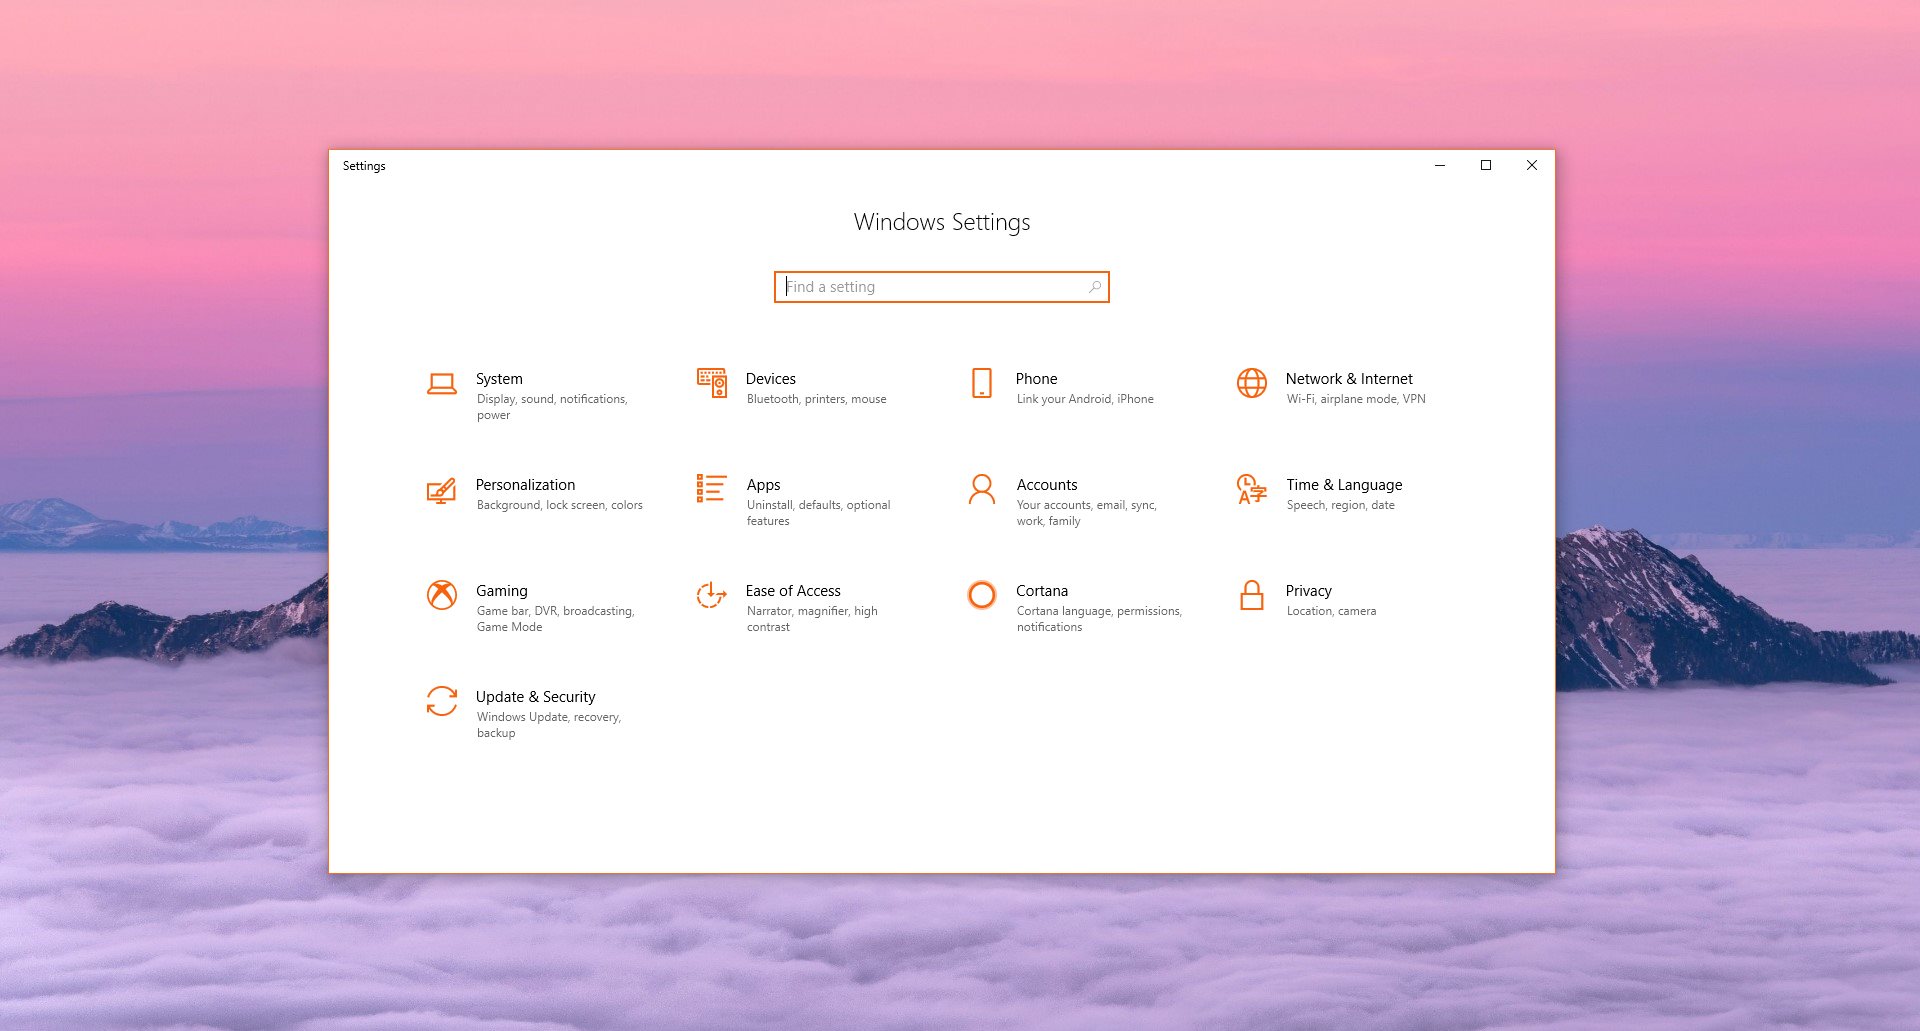Open the Network & Internet globe icon
Image resolution: width=1920 pixels, height=1031 pixels.
[1252, 383]
